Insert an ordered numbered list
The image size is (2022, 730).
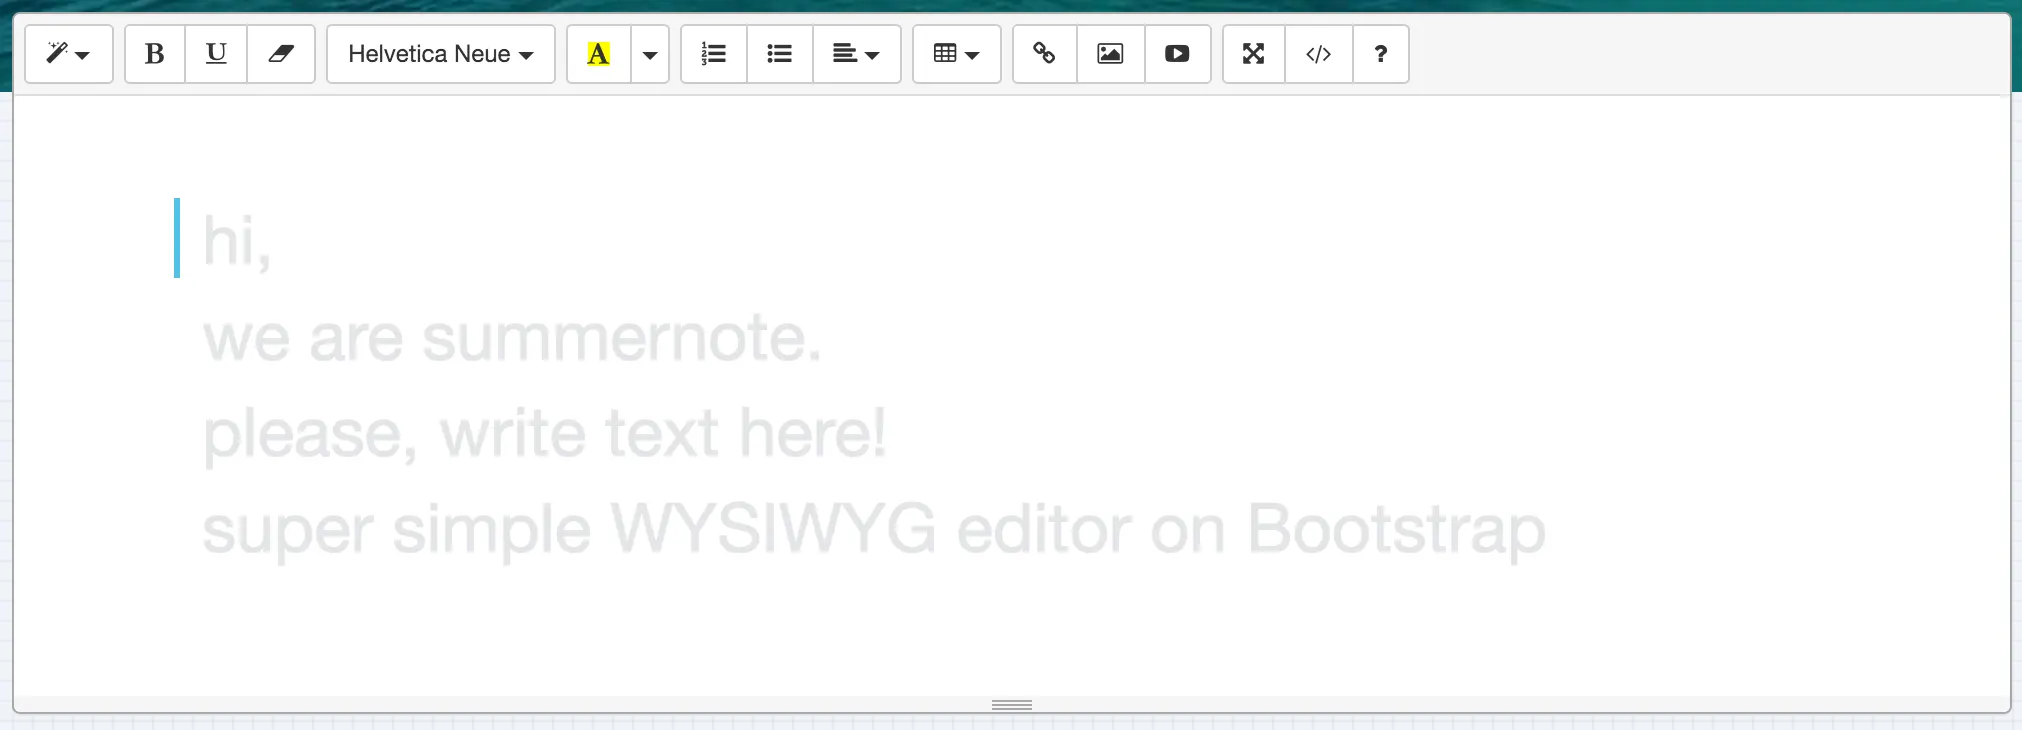point(714,54)
